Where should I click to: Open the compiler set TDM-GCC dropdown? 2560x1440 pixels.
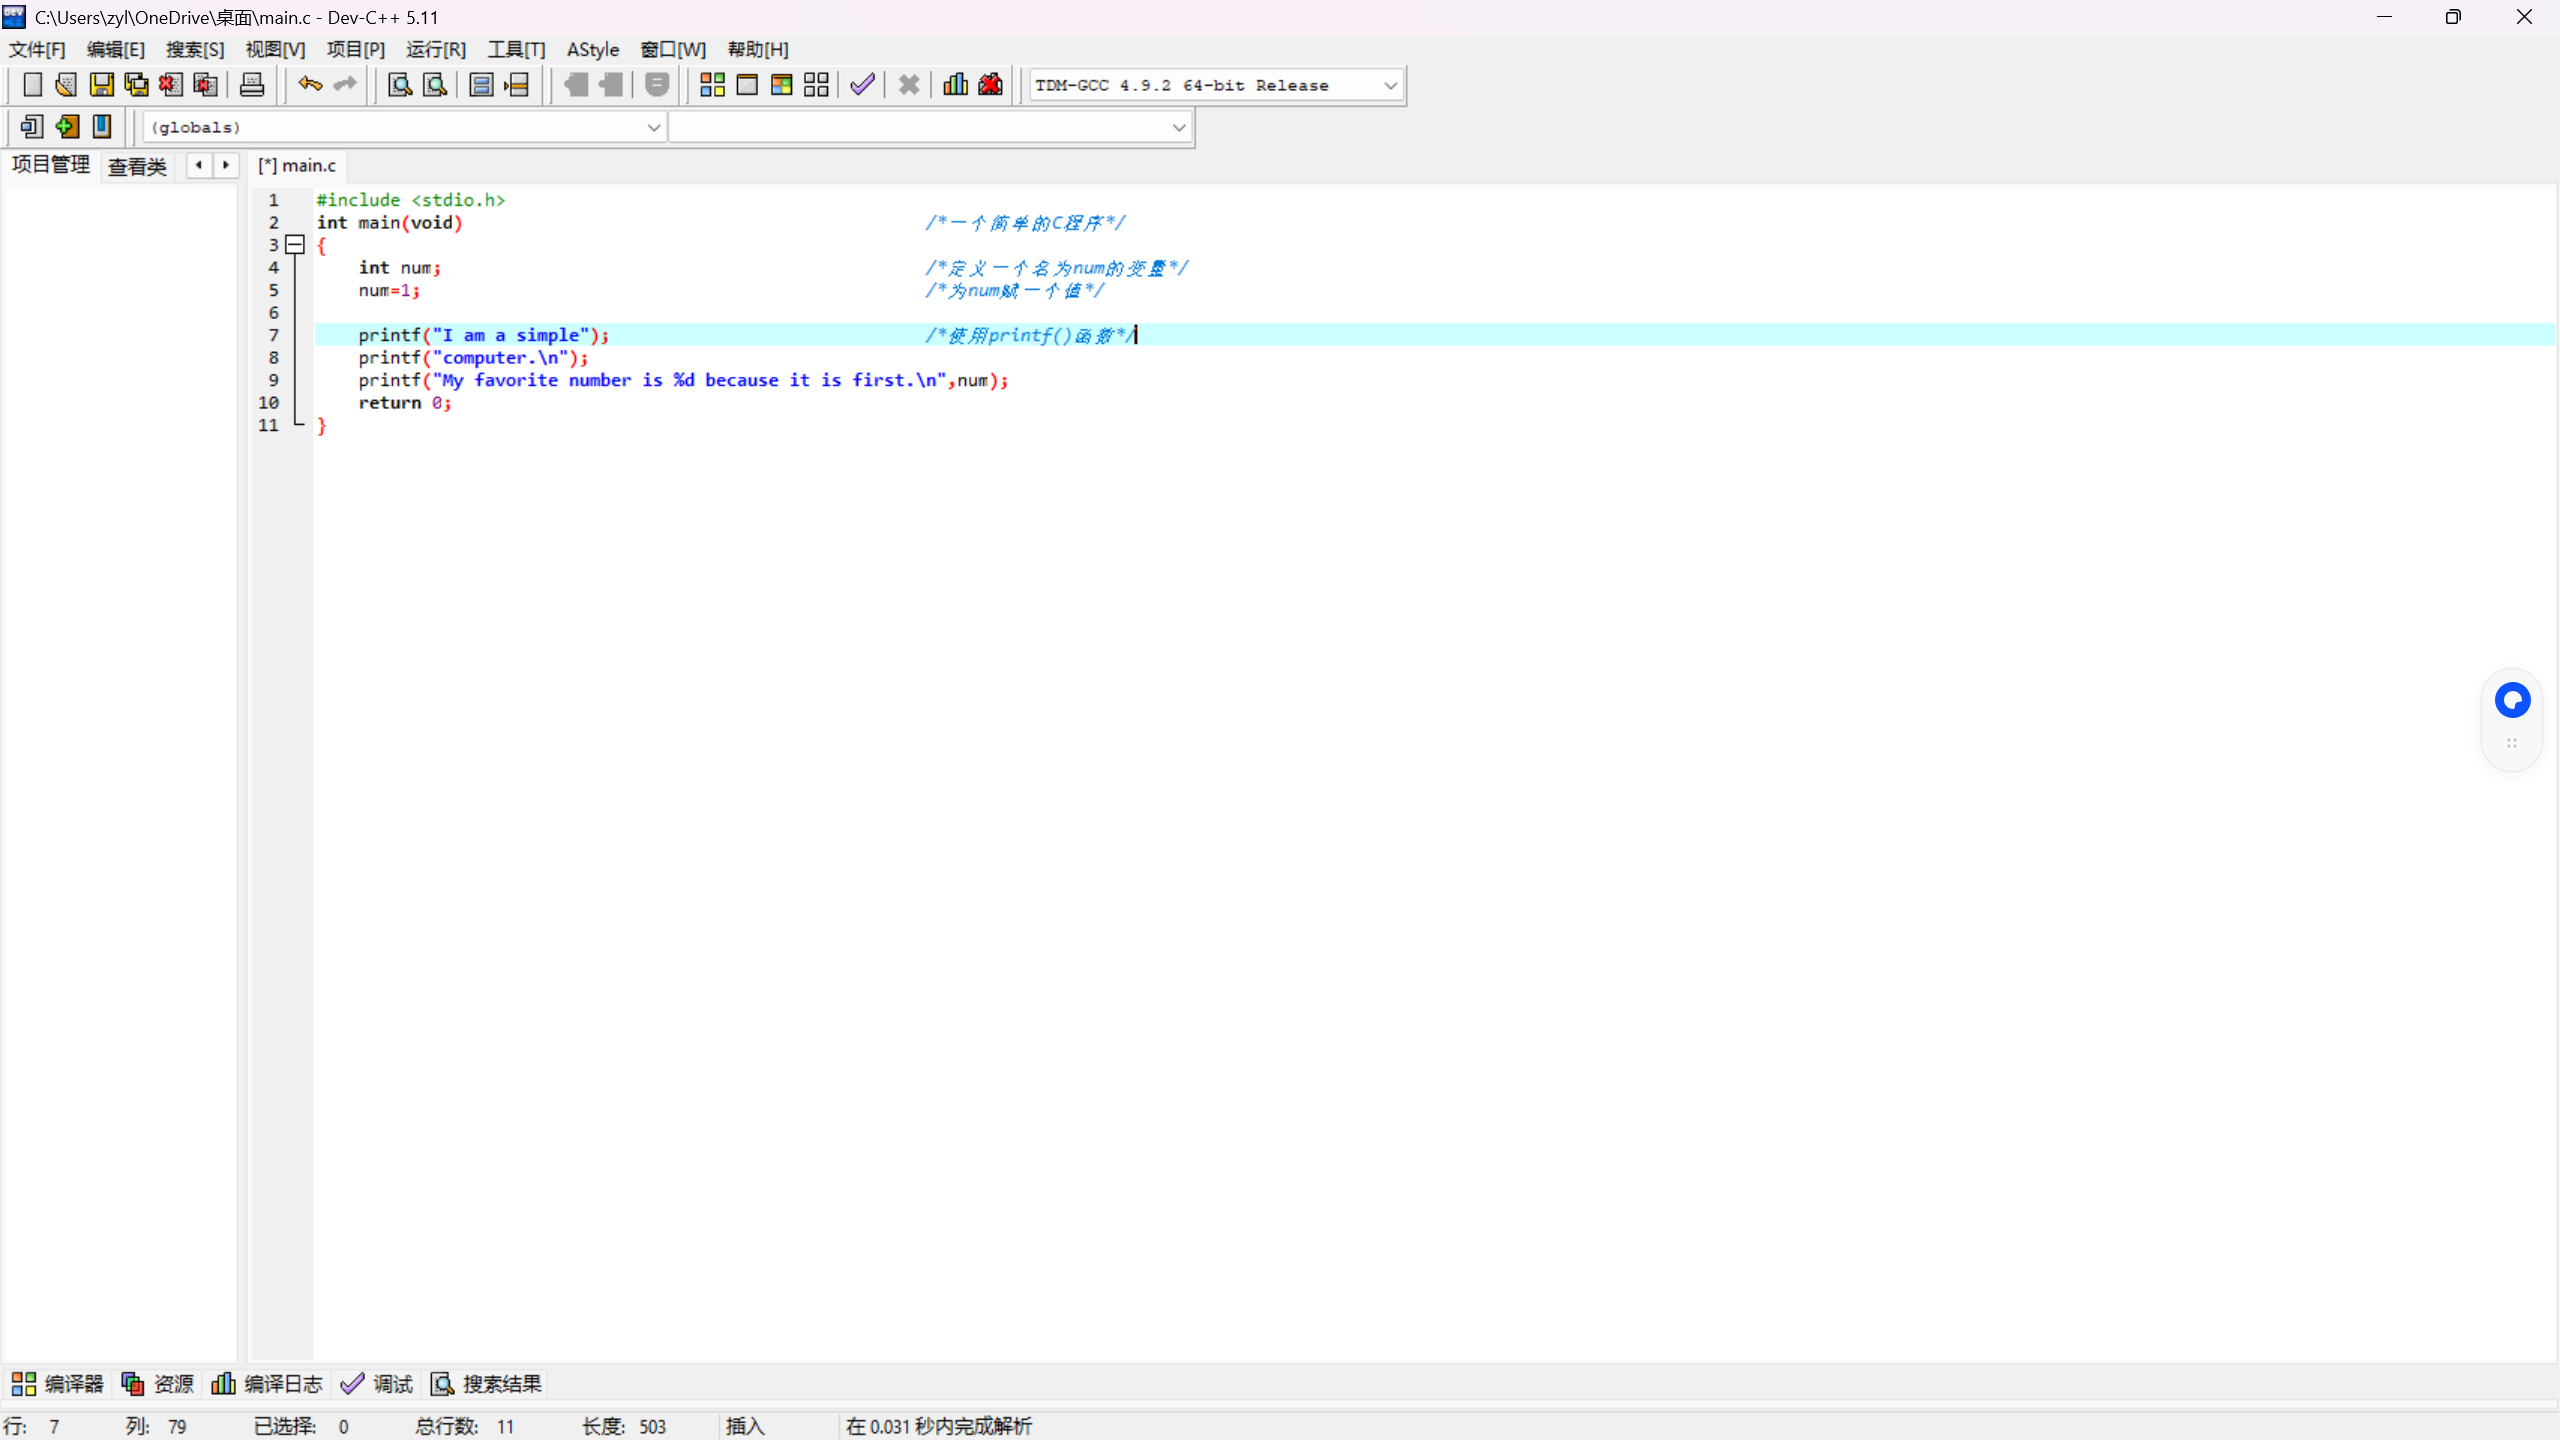pos(1390,86)
